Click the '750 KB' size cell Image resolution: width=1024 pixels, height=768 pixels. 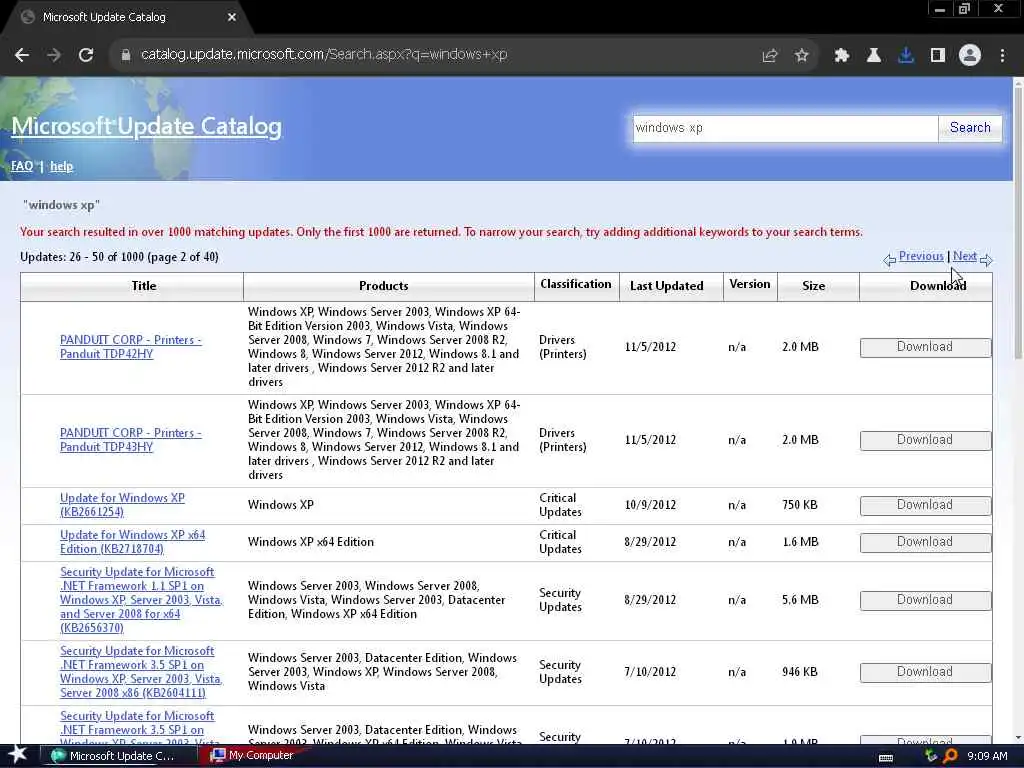coord(799,505)
